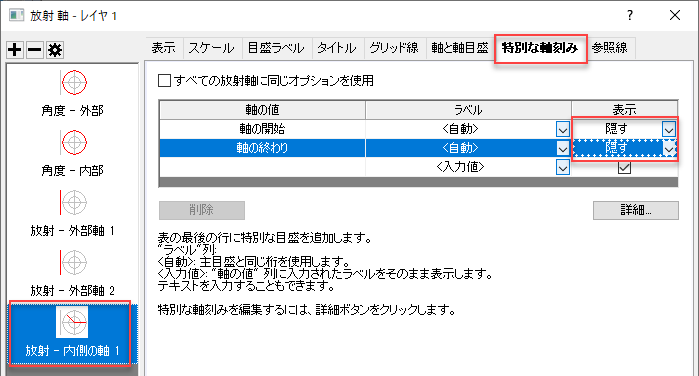Image resolution: width=699 pixels, height=376 pixels.
Task: Switch to the スケール tab
Action: 212,48
